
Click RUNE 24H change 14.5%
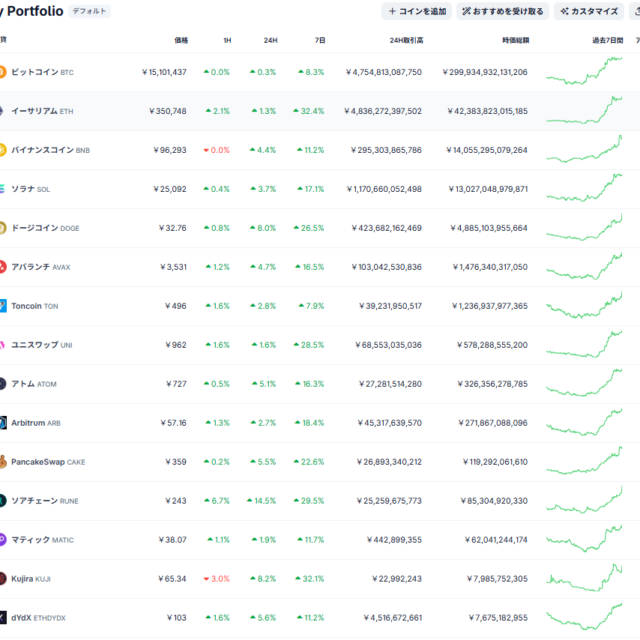click(262, 501)
